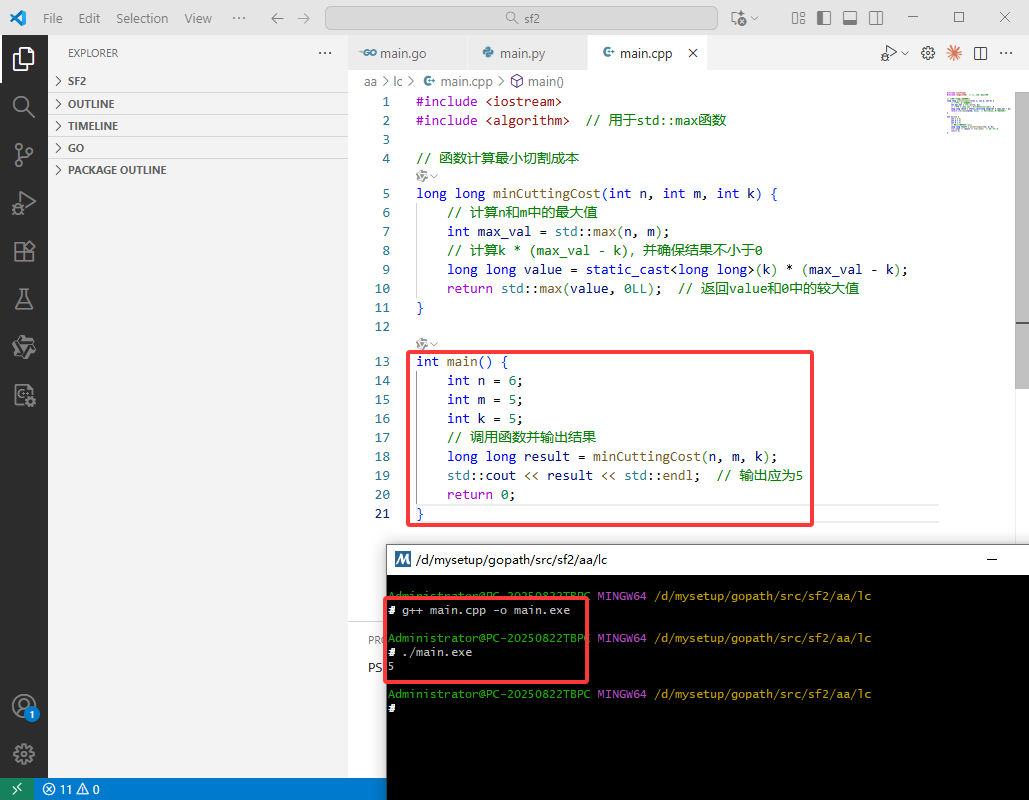
Task: Open the Manage gear at bottom left
Action: point(24,753)
